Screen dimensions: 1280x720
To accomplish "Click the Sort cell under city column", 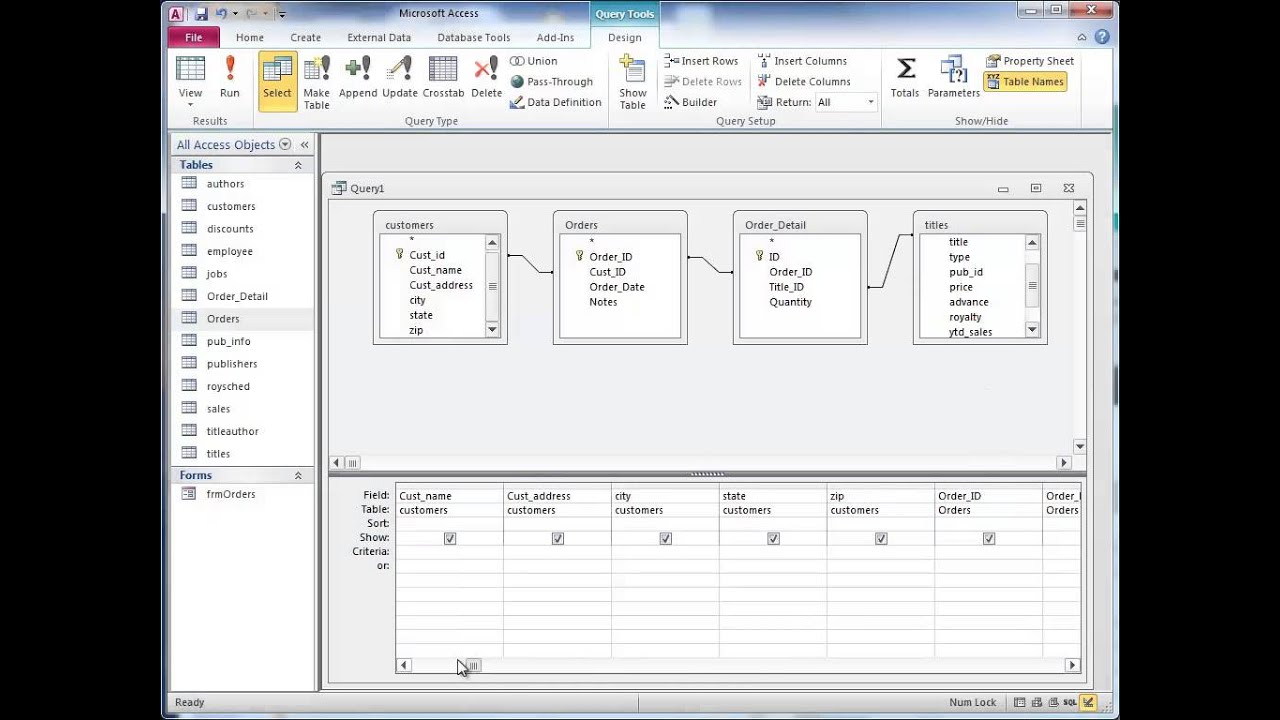I will pos(665,524).
